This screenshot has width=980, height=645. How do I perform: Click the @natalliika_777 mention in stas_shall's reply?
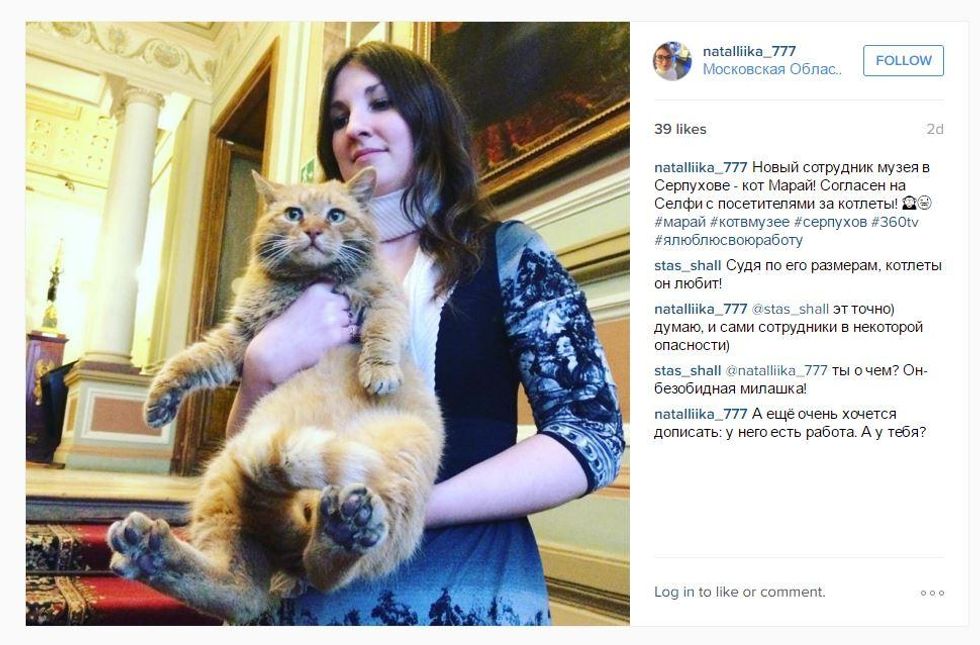coord(776,371)
